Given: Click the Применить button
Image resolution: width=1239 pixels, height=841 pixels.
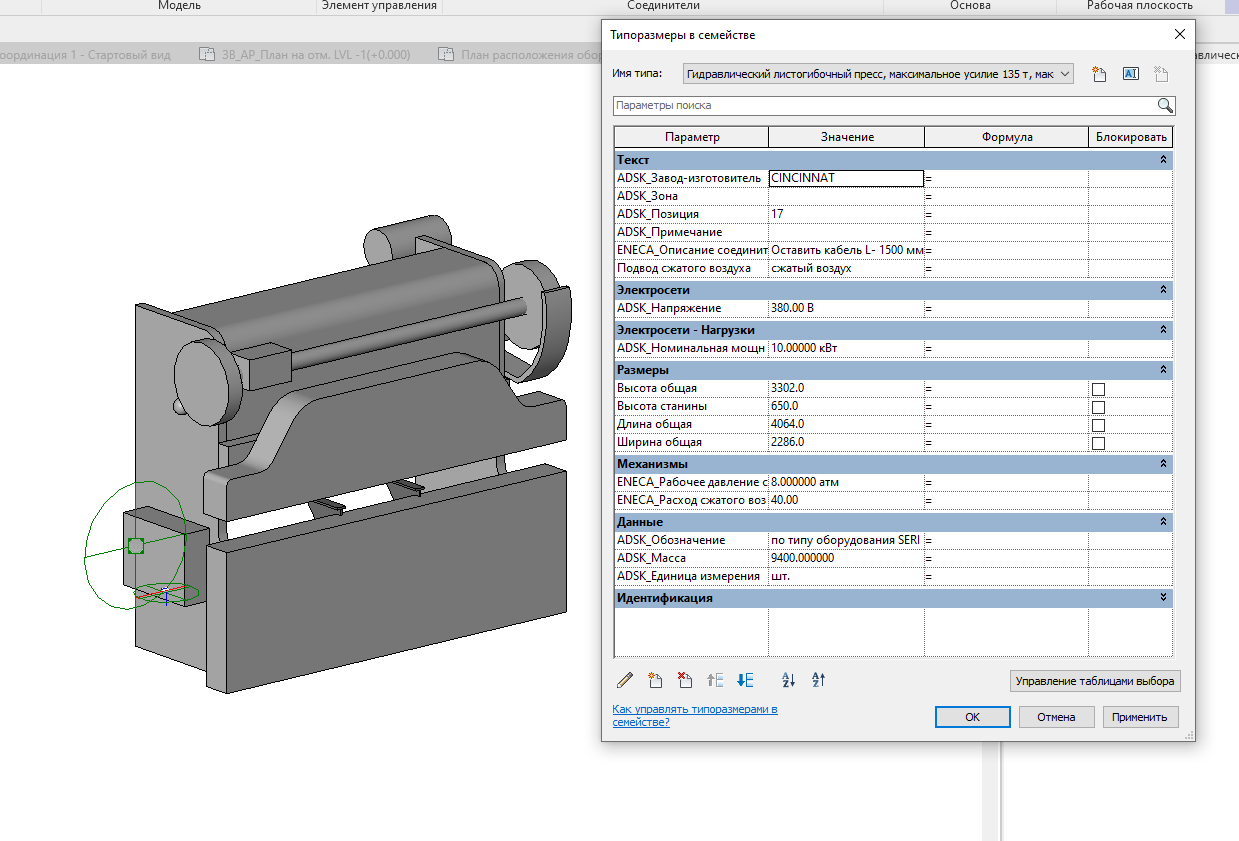Looking at the screenshot, I should pos(1141,717).
